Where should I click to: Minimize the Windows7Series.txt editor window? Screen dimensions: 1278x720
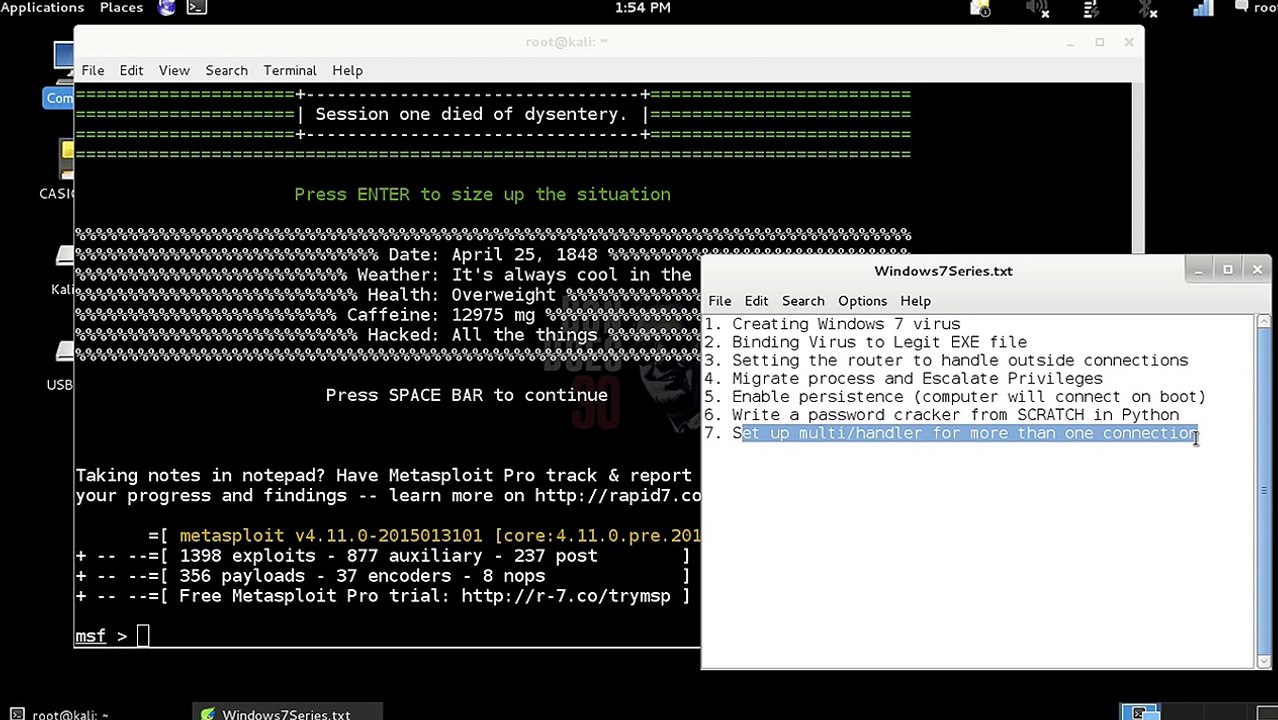1198,270
